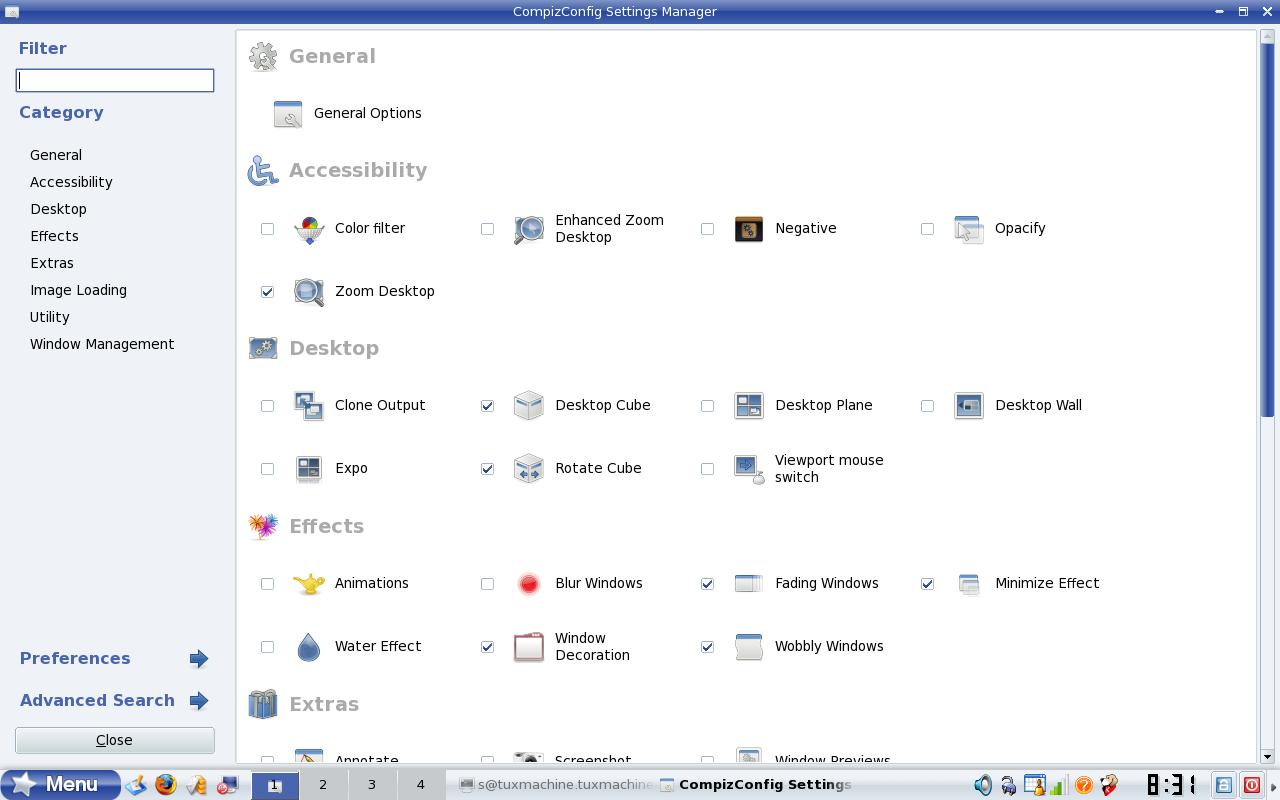Open the Wobbly Windows plugin icon
This screenshot has width=1280, height=800.
749,647
